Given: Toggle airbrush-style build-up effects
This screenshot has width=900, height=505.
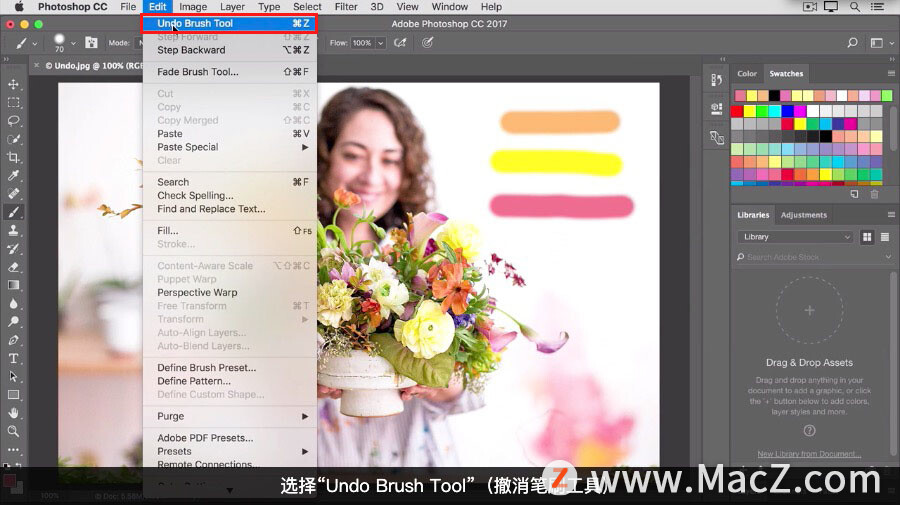Looking at the screenshot, I should [400, 42].
